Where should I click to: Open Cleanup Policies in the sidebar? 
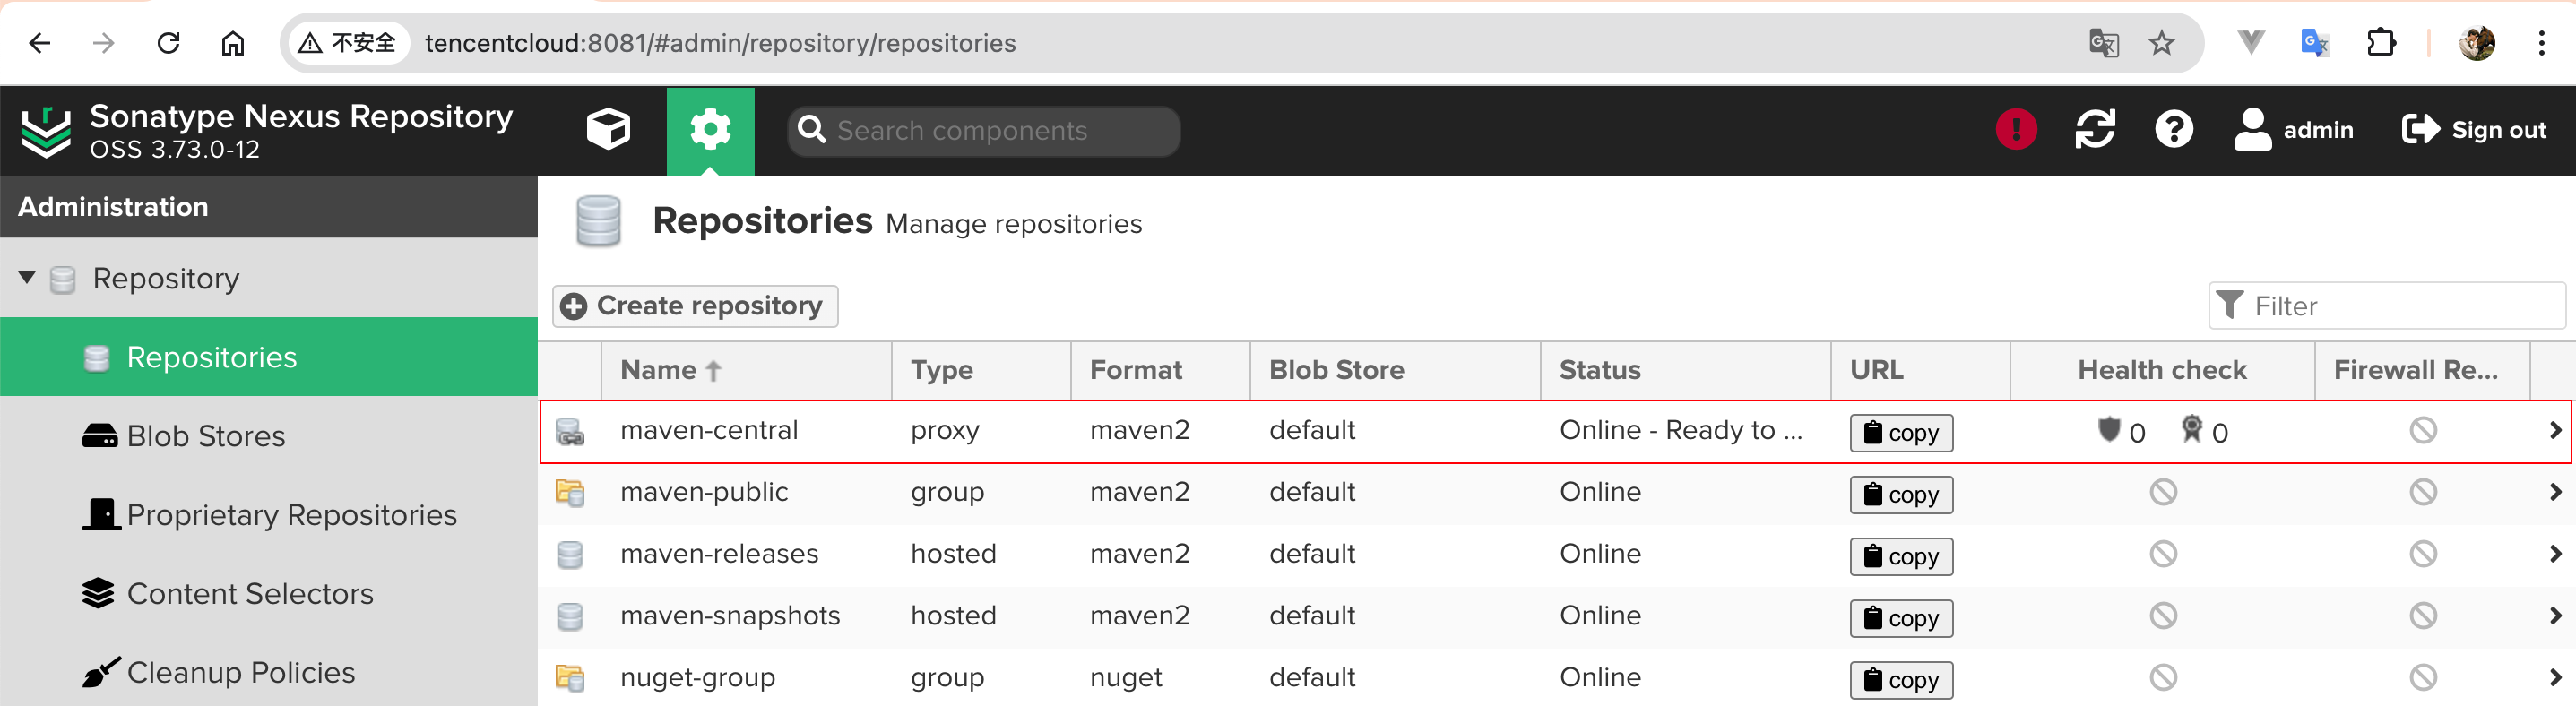(269, 673)
